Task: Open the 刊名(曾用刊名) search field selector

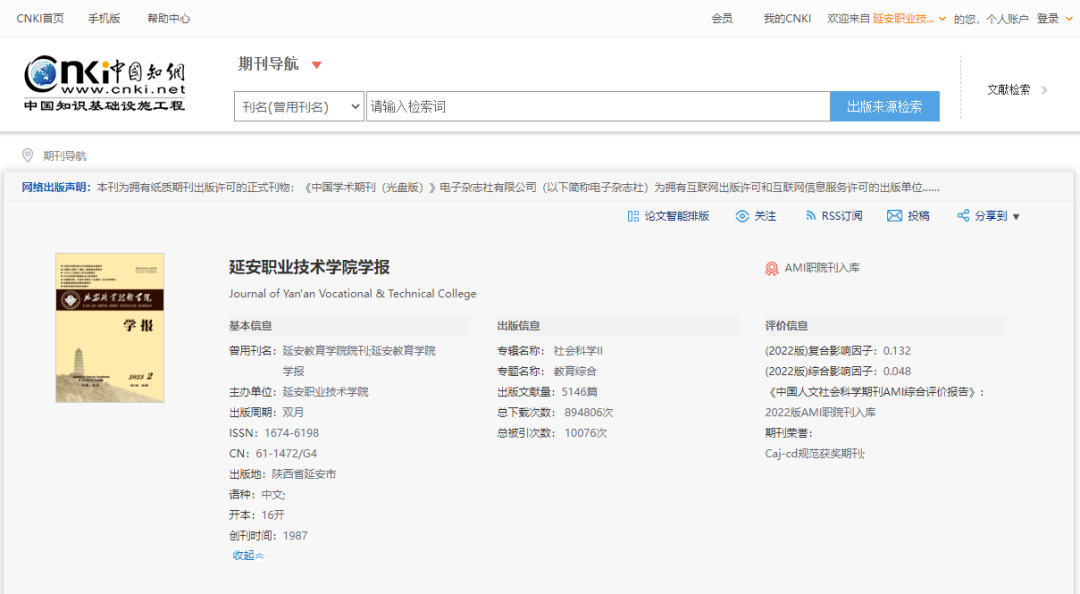Action: coord(299,107)
